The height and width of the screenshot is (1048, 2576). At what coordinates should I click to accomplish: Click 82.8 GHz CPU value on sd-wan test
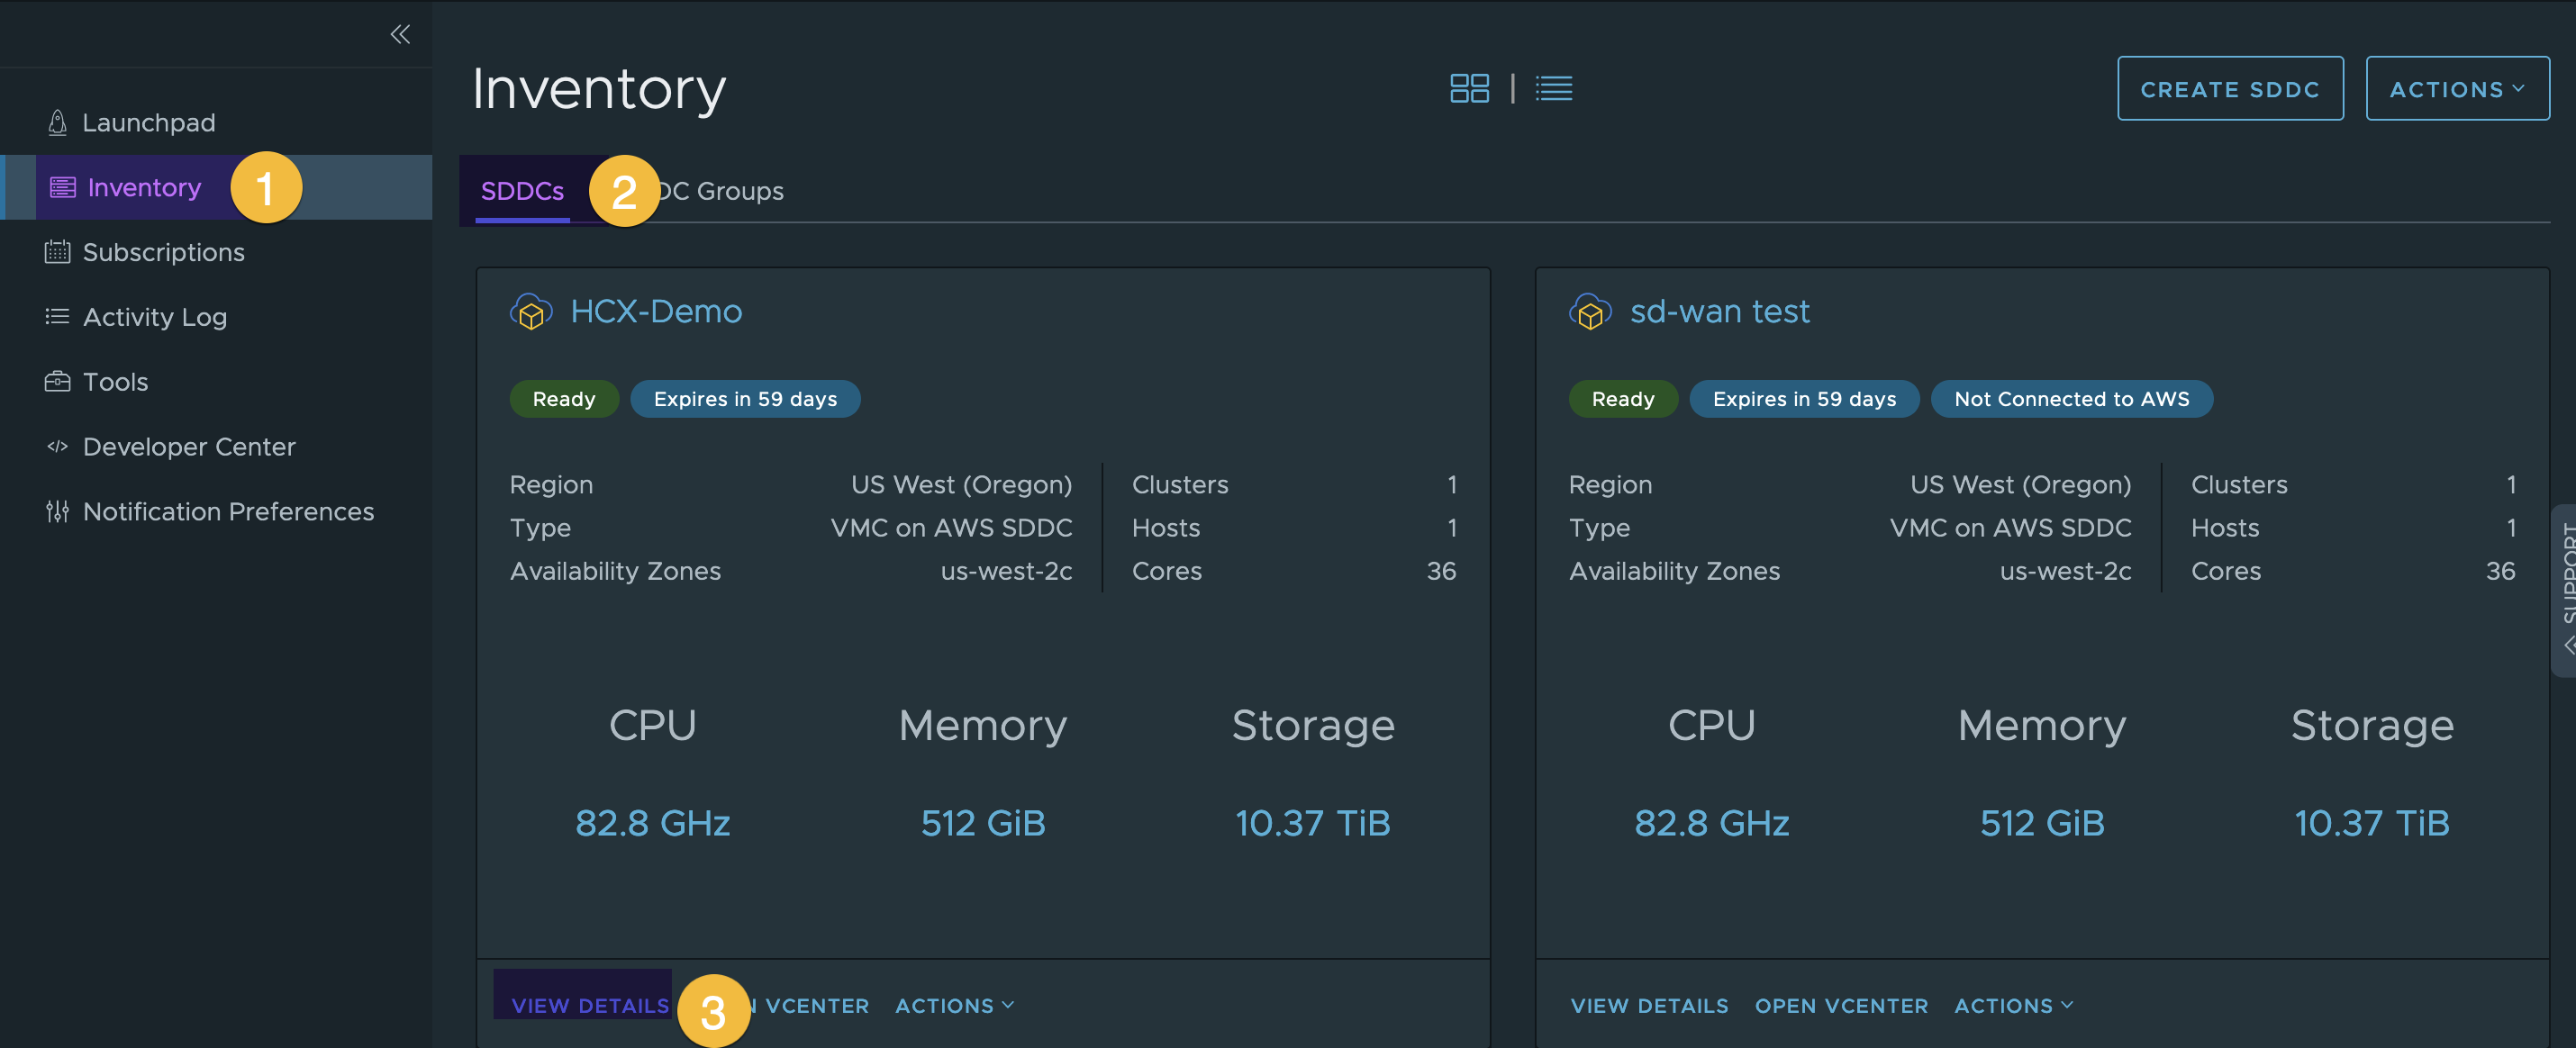point(1711,823)
